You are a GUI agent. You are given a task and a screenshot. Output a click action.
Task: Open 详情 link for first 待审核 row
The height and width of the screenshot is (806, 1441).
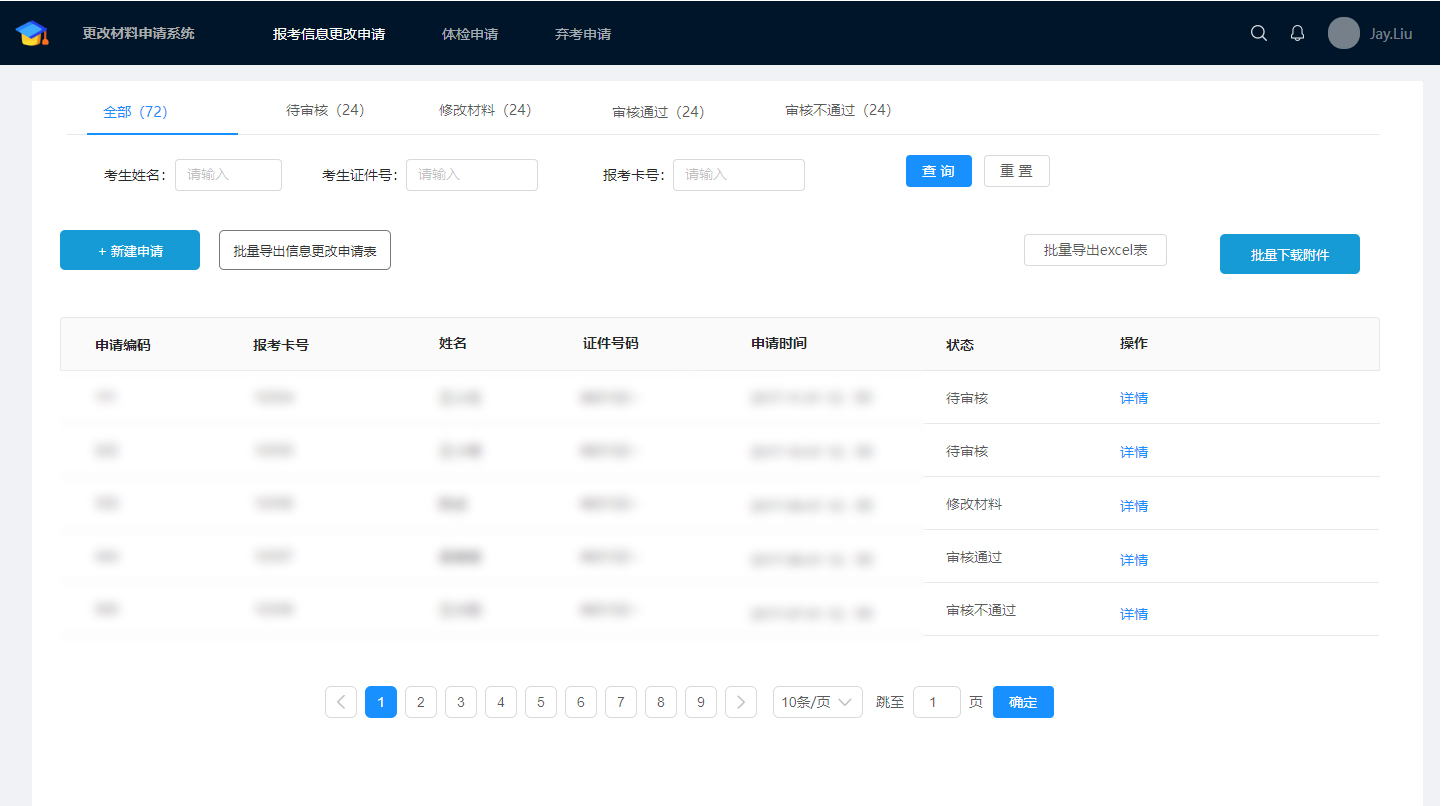(x=1134, y=398)
